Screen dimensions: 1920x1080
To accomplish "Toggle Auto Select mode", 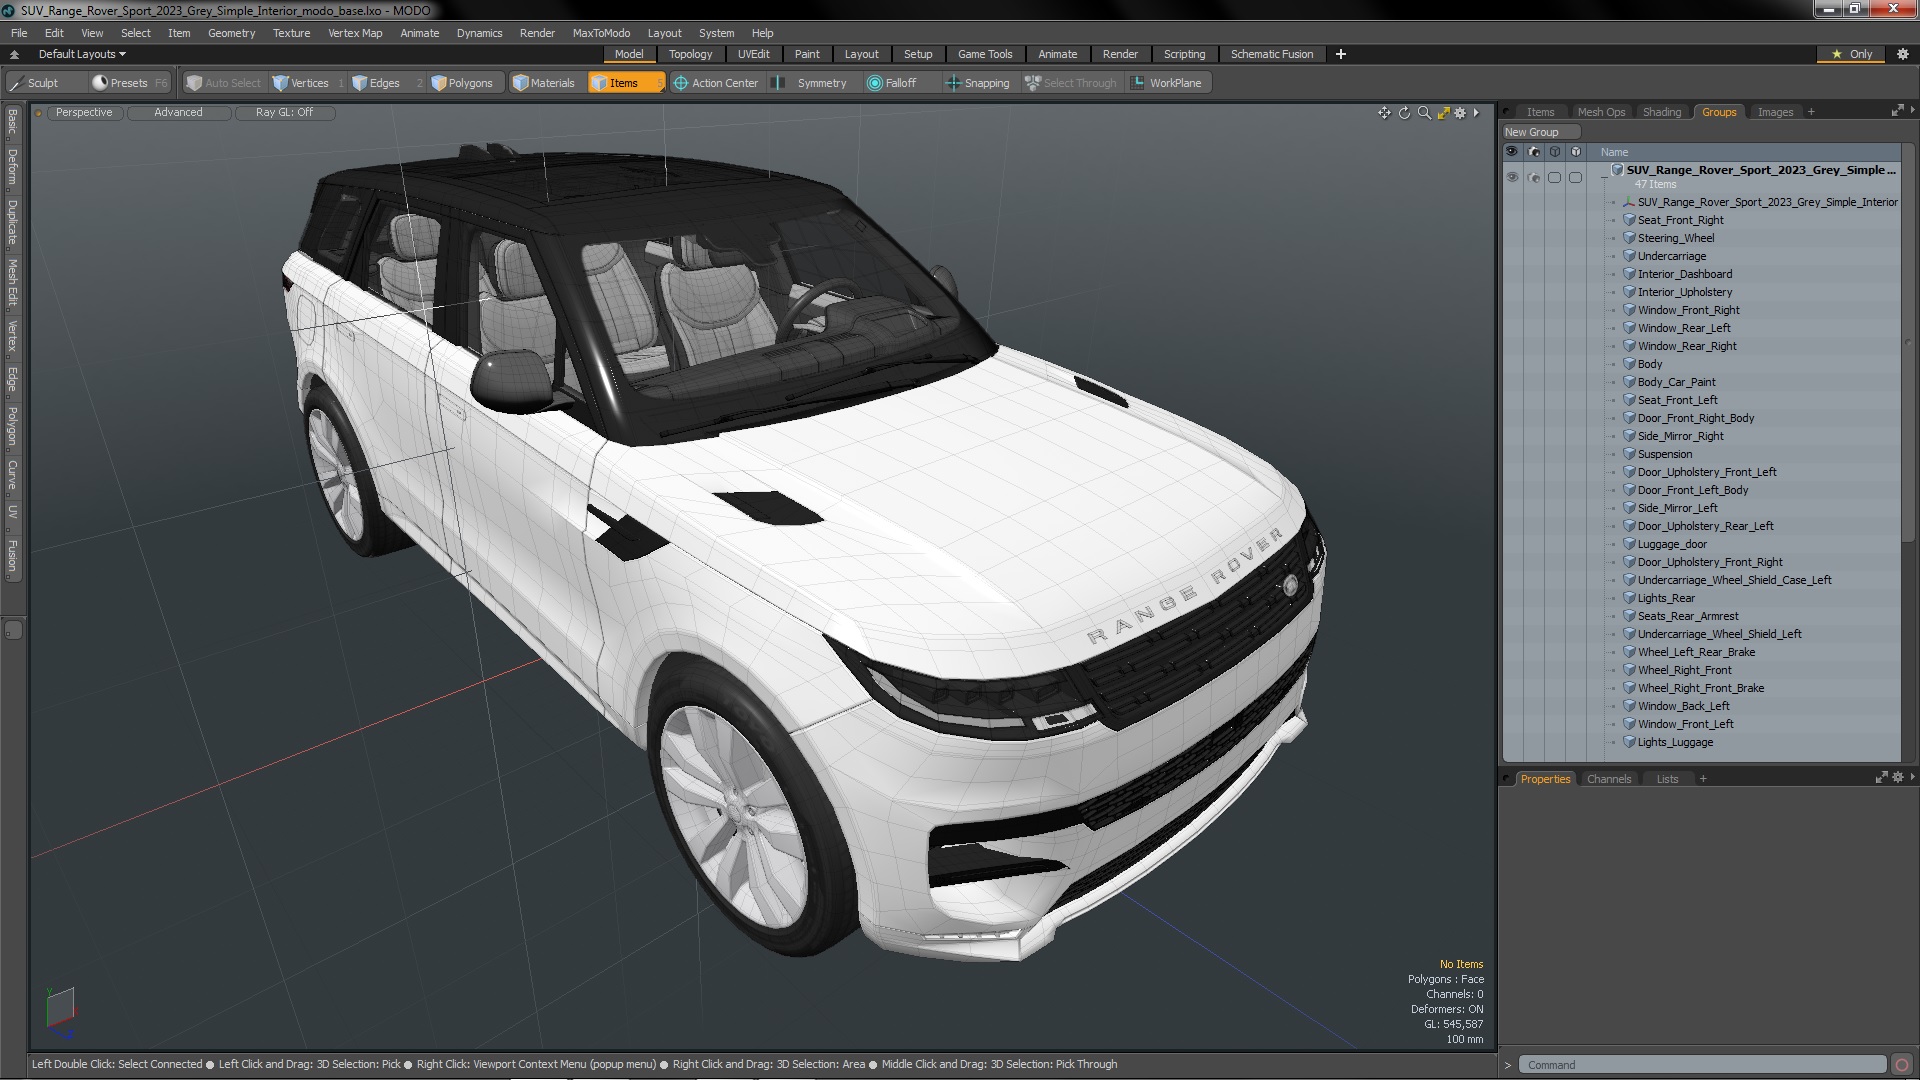I will (224, 83).
